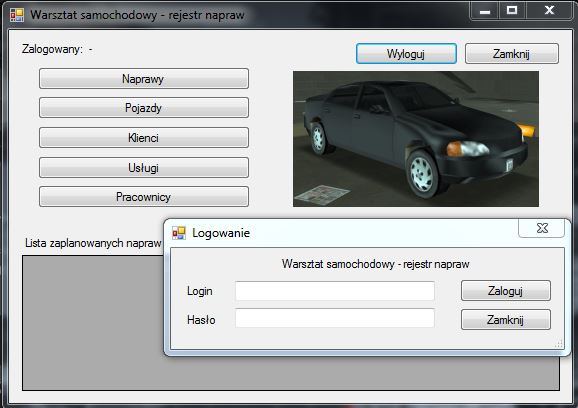
Task: Click the 'Zalogowany: -' label
Action: 57,49
